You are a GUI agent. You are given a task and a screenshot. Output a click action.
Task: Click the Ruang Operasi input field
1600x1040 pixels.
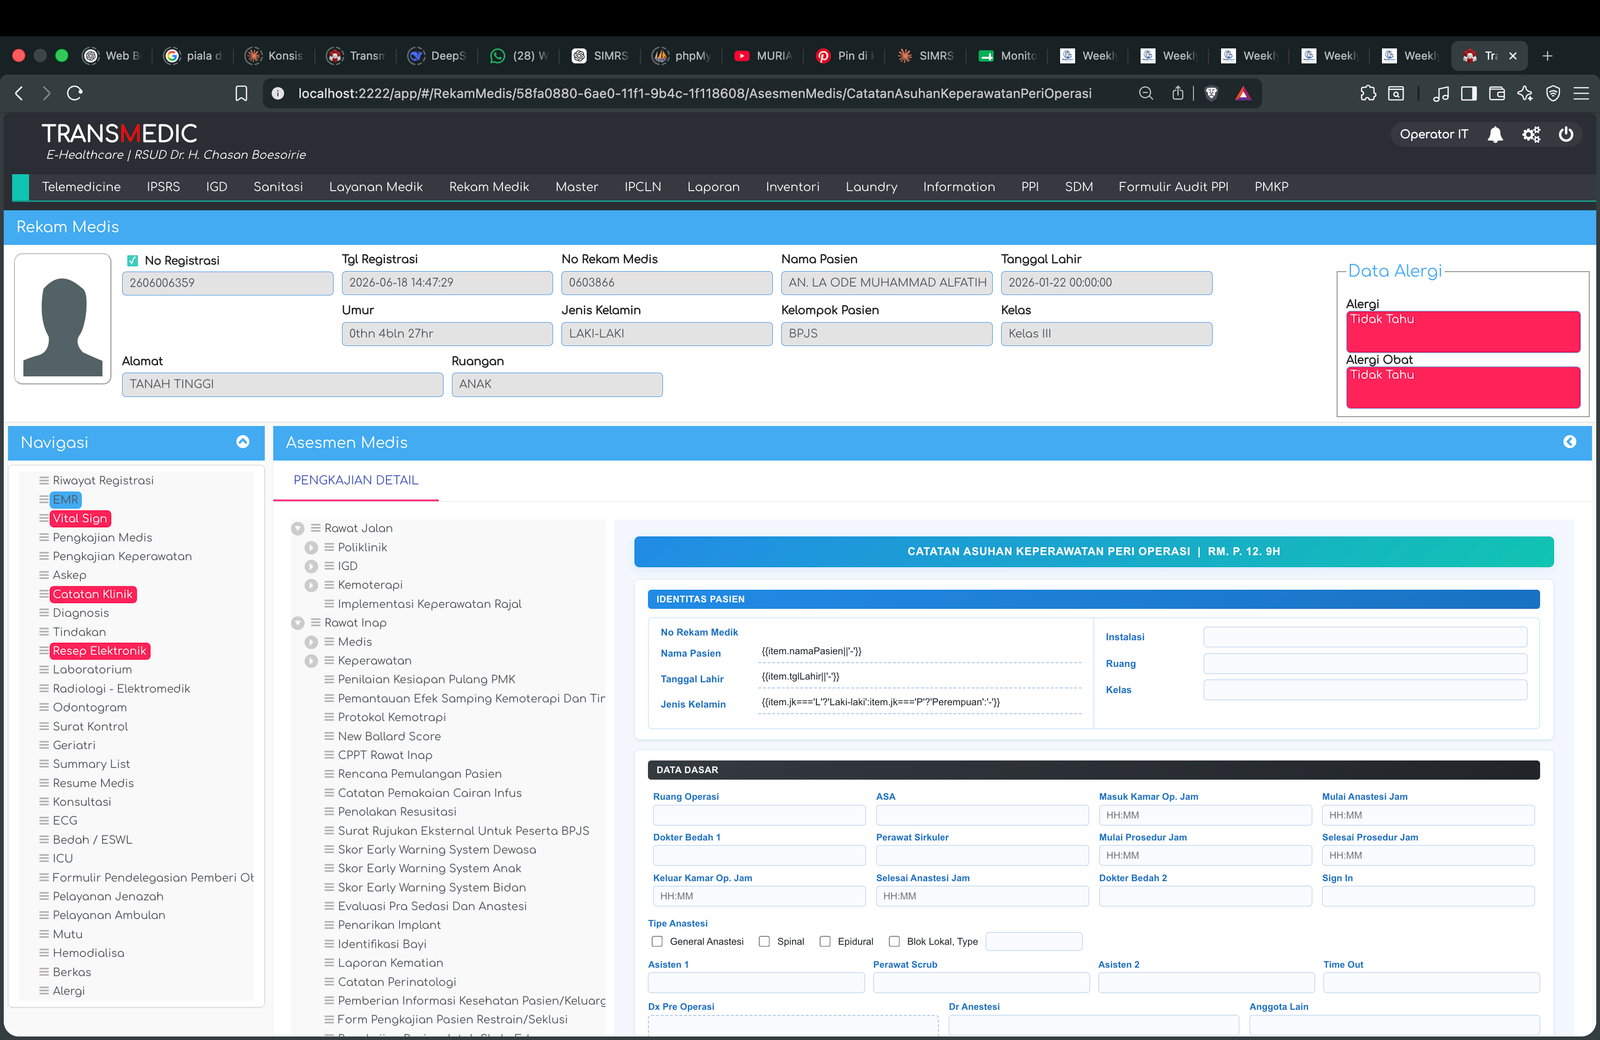759,815
